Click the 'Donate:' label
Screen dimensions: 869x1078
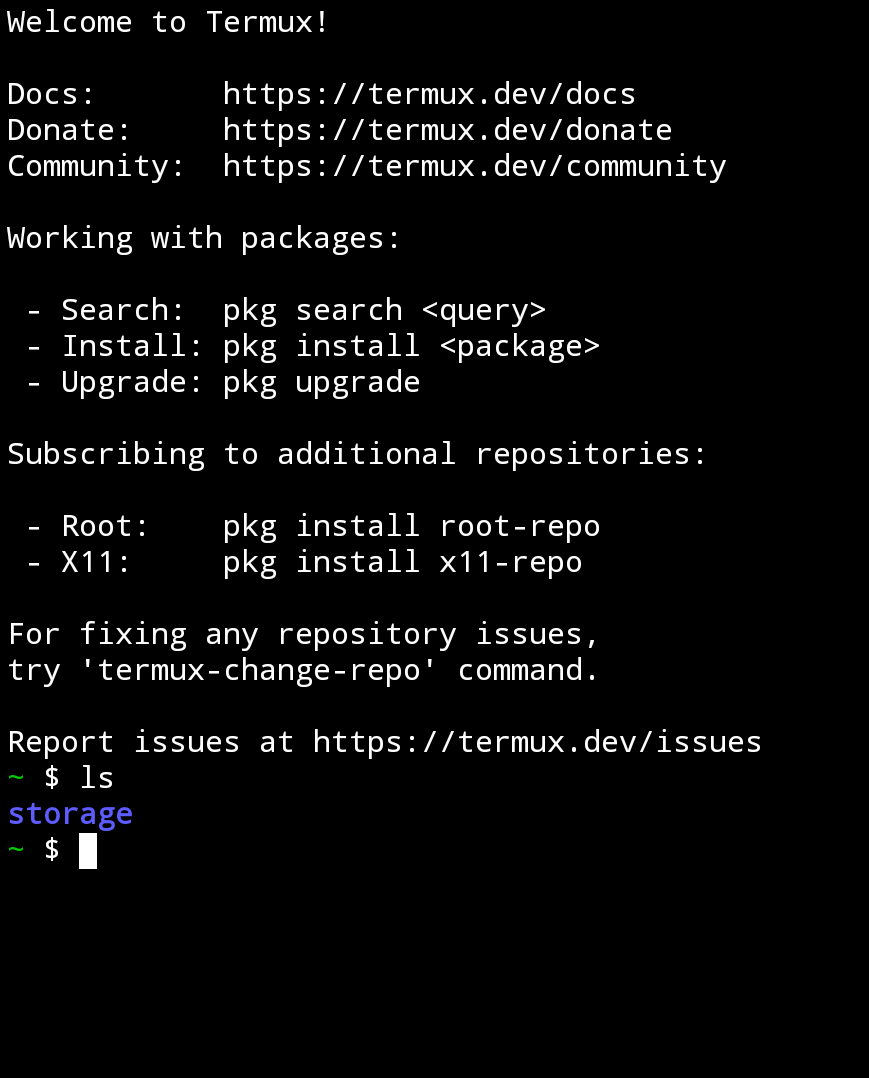69,130
